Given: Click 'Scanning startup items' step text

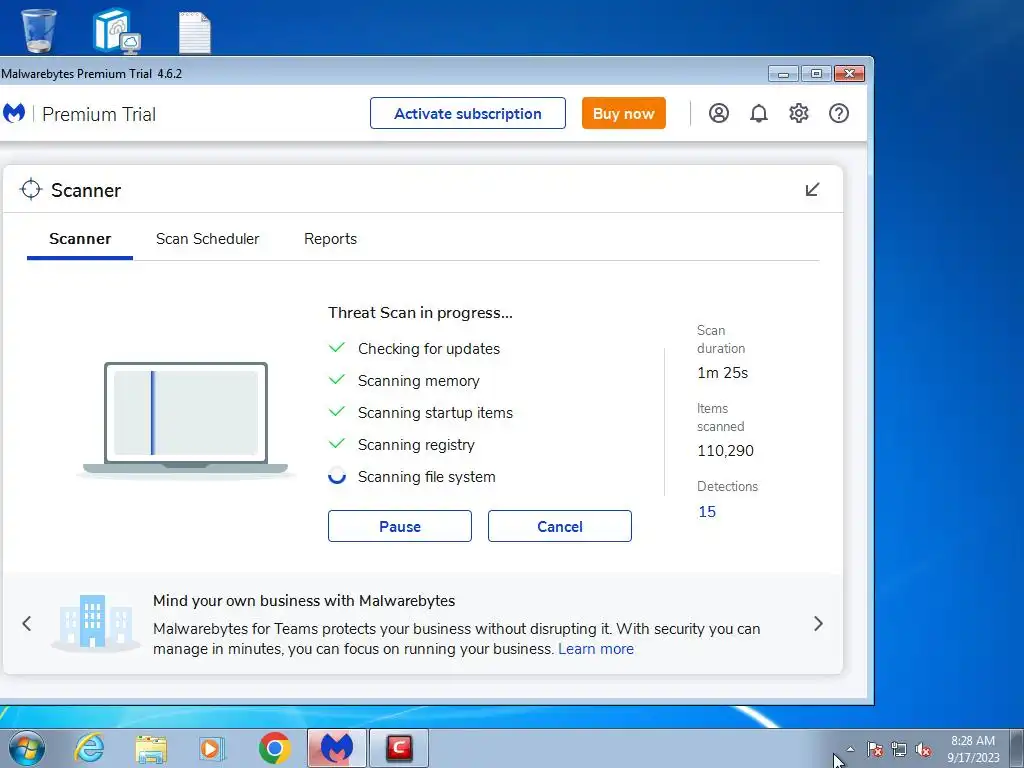Looking at the screenshot, I should 436,413.
